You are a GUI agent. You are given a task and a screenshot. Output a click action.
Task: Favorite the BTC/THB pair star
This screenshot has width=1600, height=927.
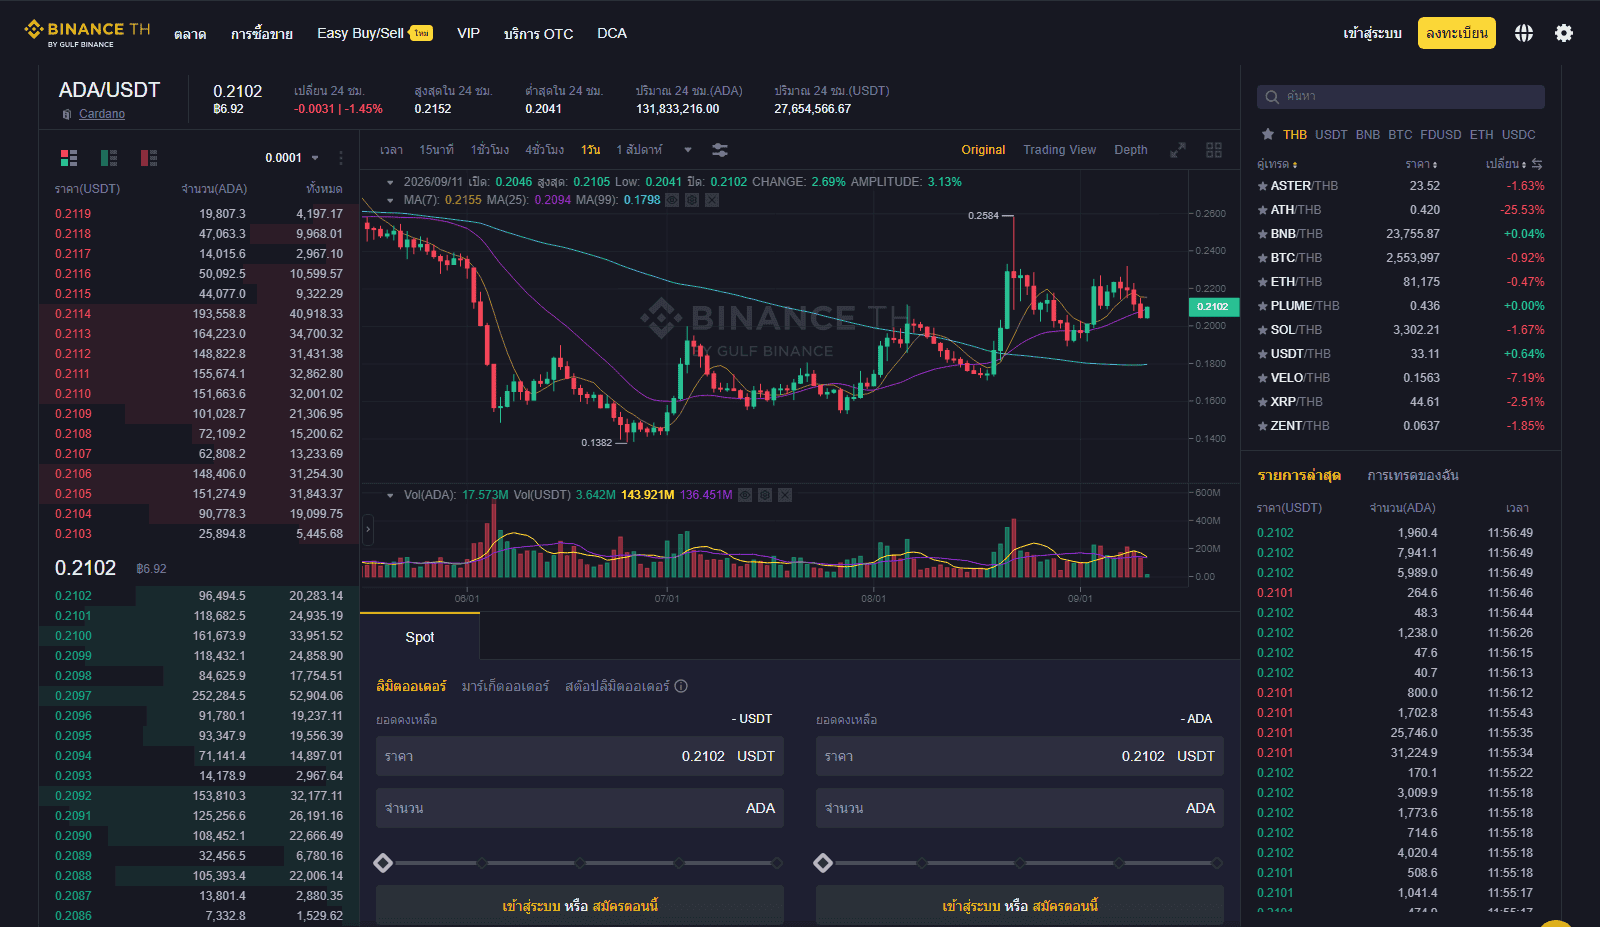1263,258
